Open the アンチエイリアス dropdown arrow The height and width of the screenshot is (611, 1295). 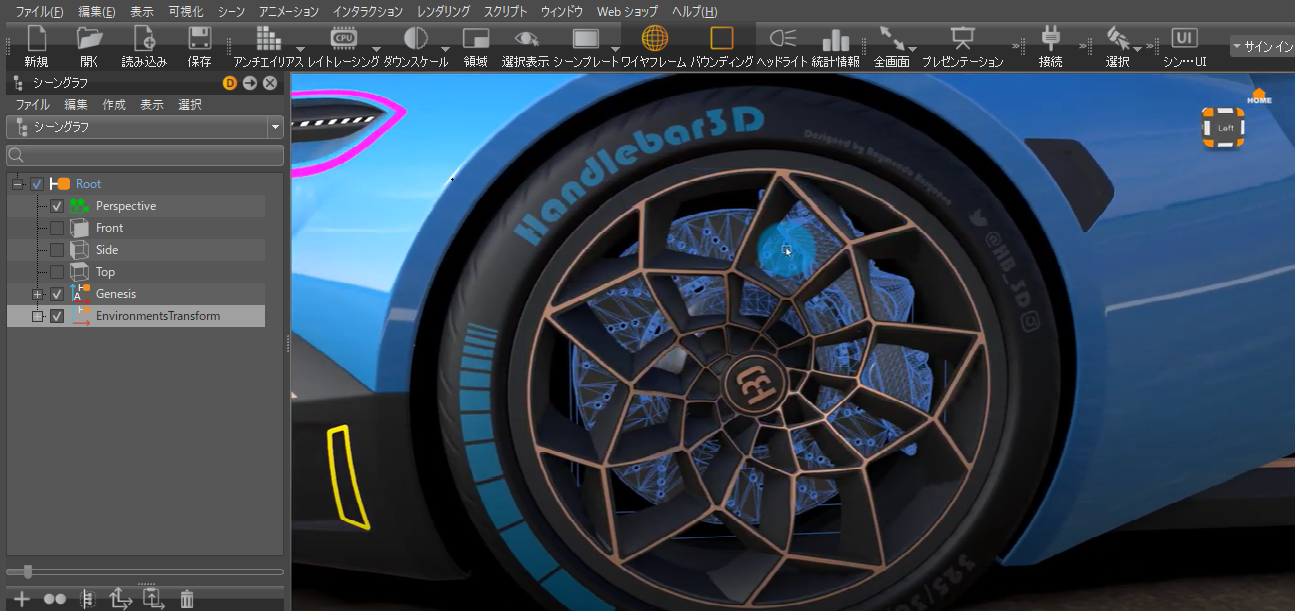coord(301,47)
